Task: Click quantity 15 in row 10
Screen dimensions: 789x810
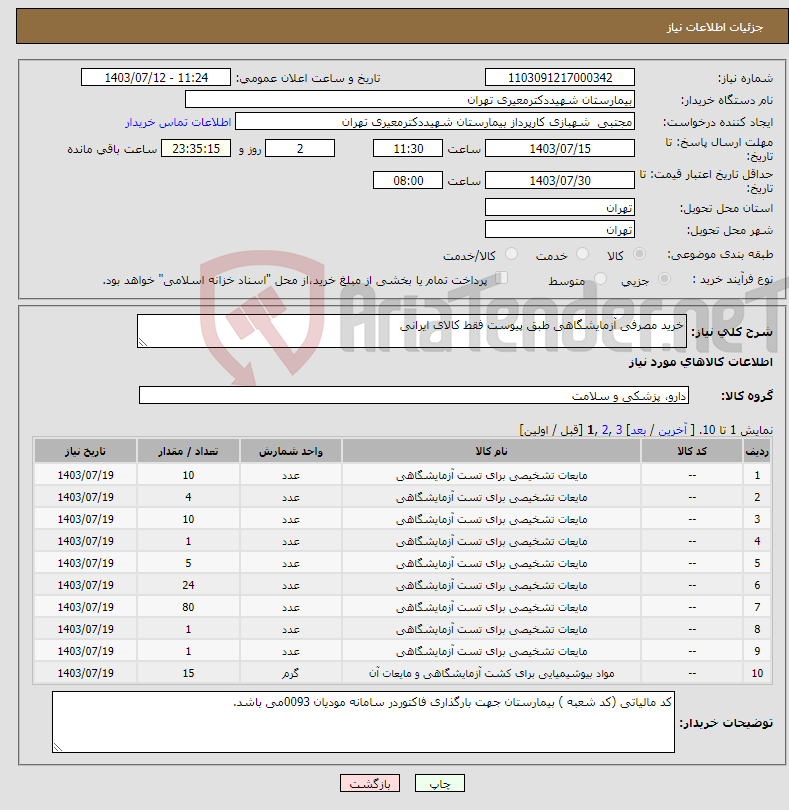Action: (188, 673)
